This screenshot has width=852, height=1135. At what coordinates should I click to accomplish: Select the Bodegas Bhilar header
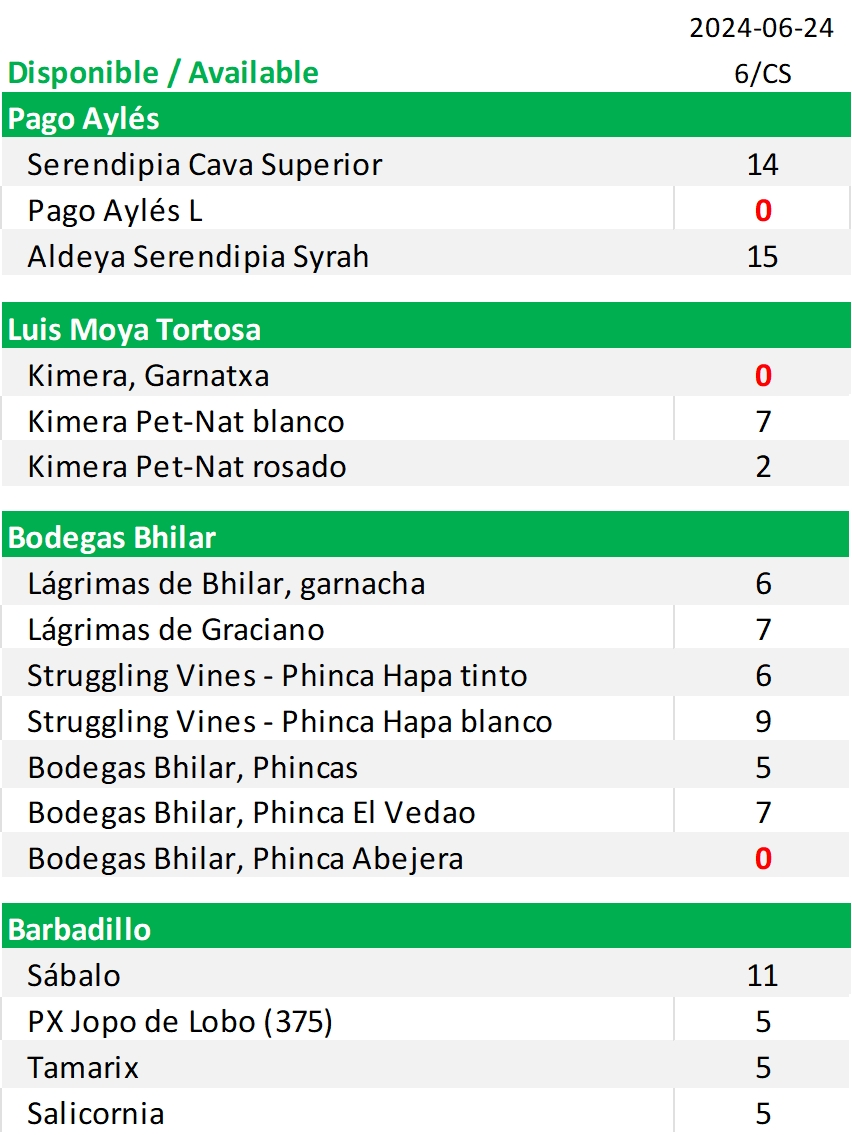point(426,536)
